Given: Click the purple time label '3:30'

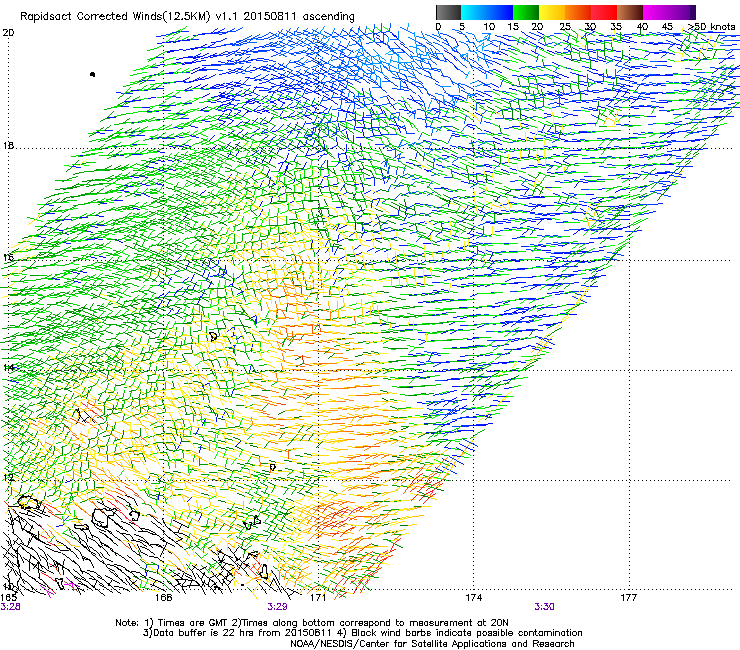Looking at the screenshot, I should (544, 607).
